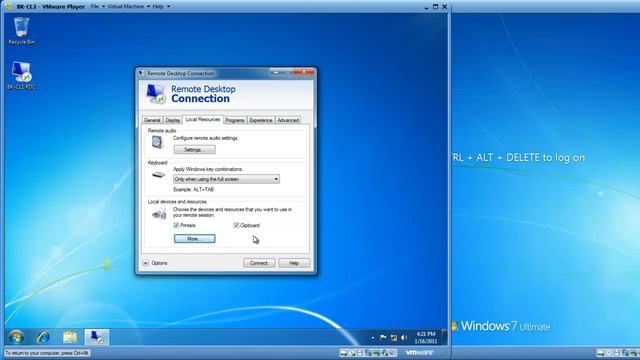Click the local devices icon
This screenshot has width=640, height=360.
pyautogui.click(x=159, y=213)
